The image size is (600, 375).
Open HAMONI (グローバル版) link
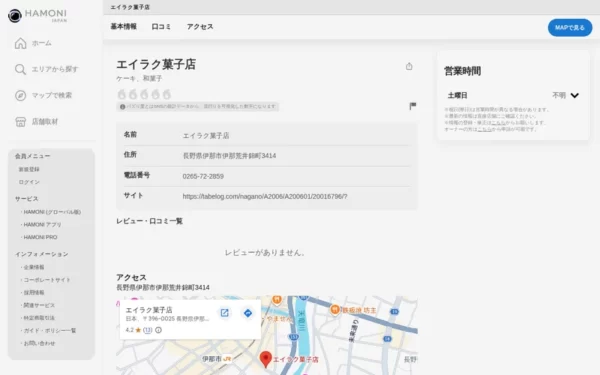[52, 212]
